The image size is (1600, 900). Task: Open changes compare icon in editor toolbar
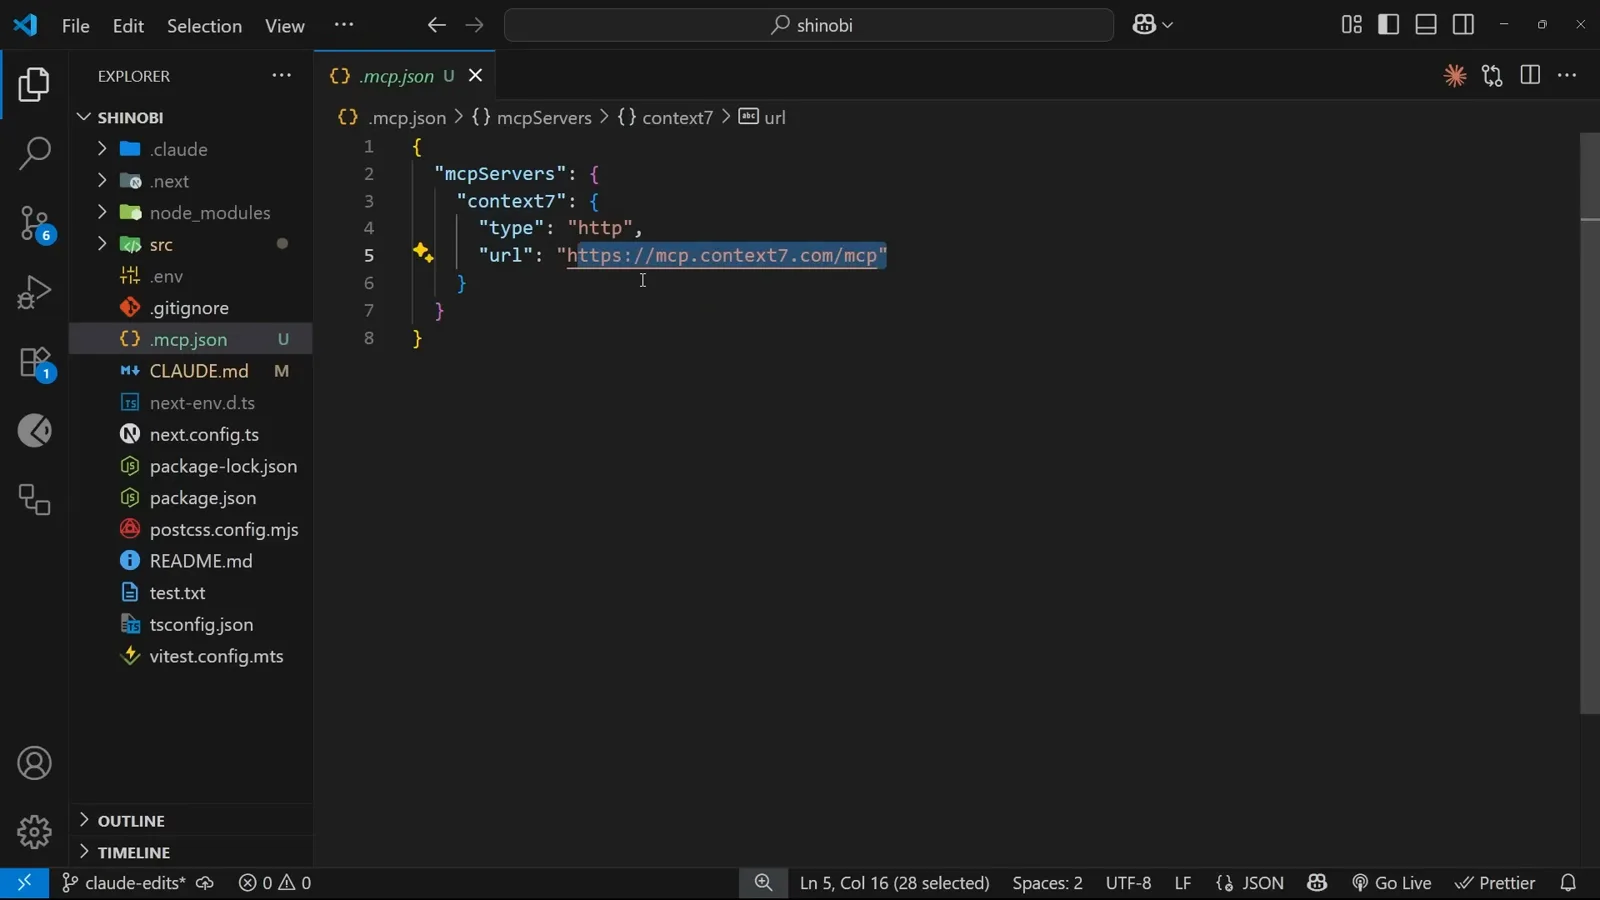[x=1493, y=76]
